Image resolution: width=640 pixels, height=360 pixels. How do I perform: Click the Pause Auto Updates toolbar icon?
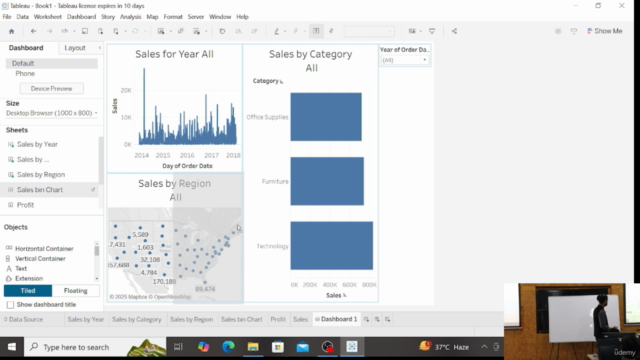coord(116,31)
